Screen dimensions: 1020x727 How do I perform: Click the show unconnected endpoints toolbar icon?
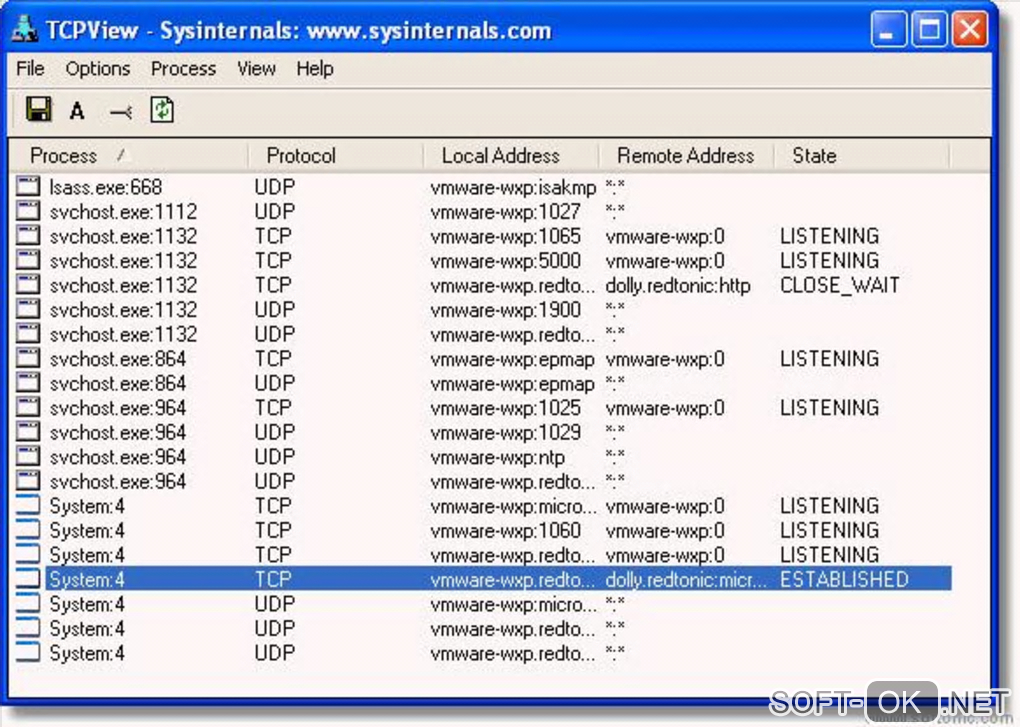coord(121,112)
